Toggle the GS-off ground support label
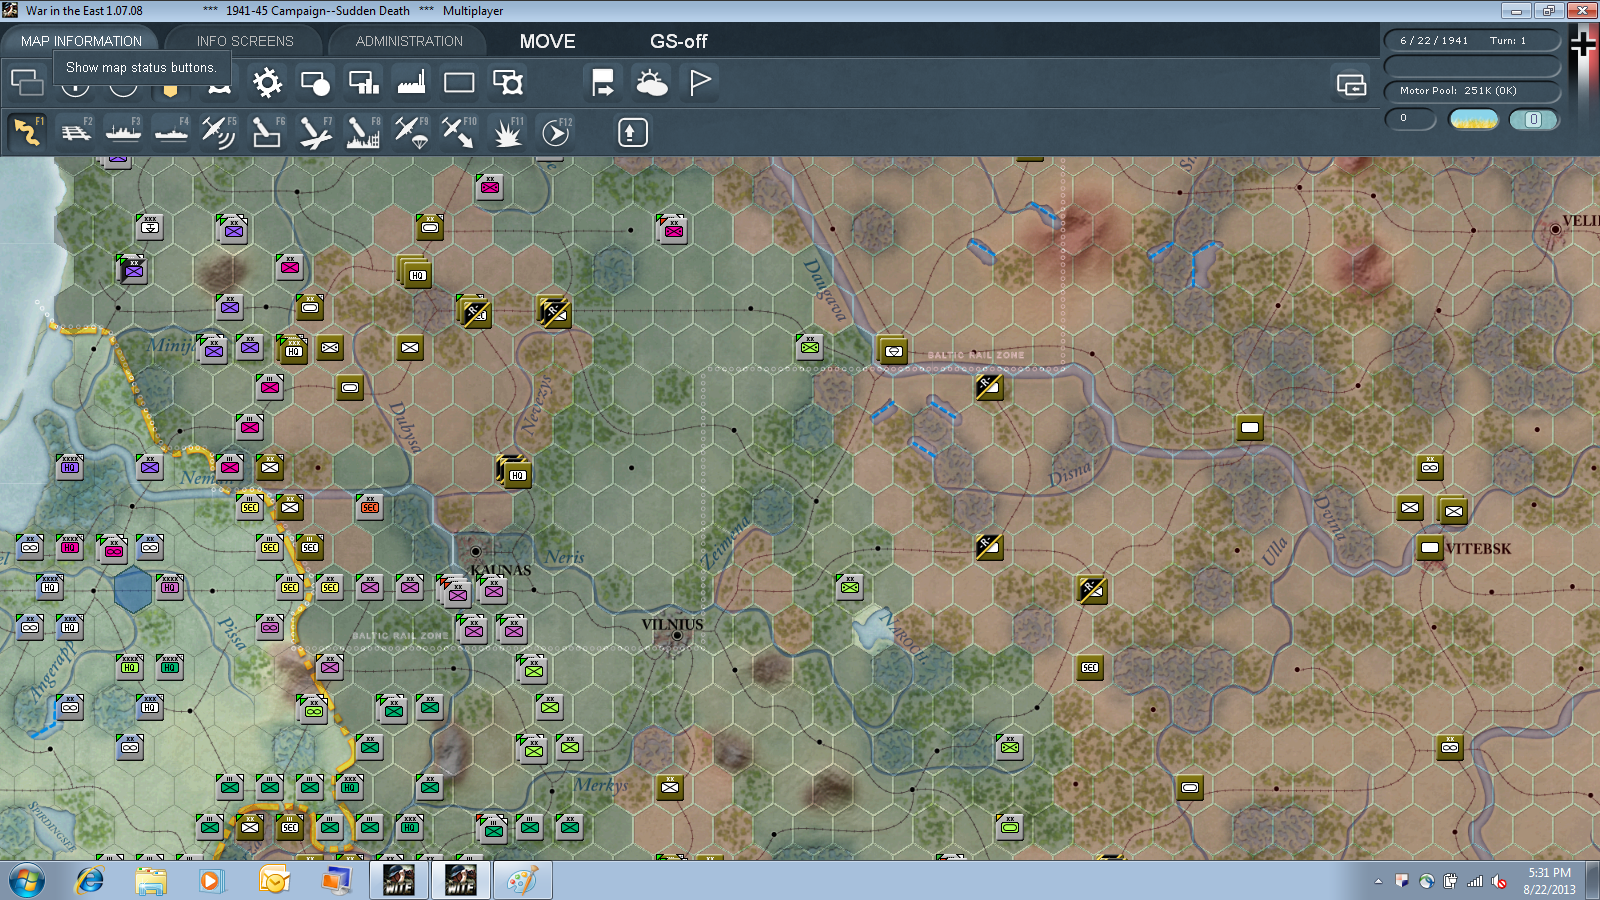Screen dimensions: 1600x900 tap(678, 41)
